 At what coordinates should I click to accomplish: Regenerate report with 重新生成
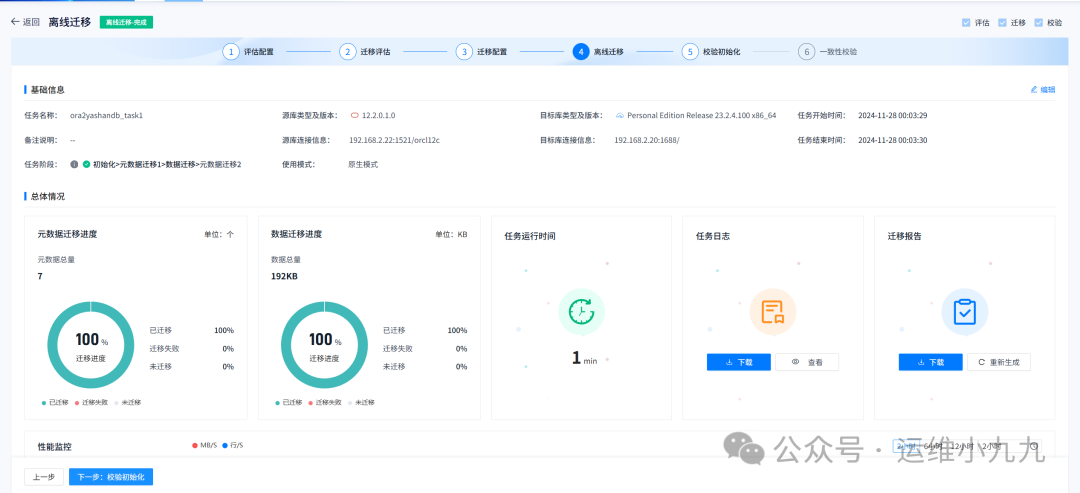[999, 362]
